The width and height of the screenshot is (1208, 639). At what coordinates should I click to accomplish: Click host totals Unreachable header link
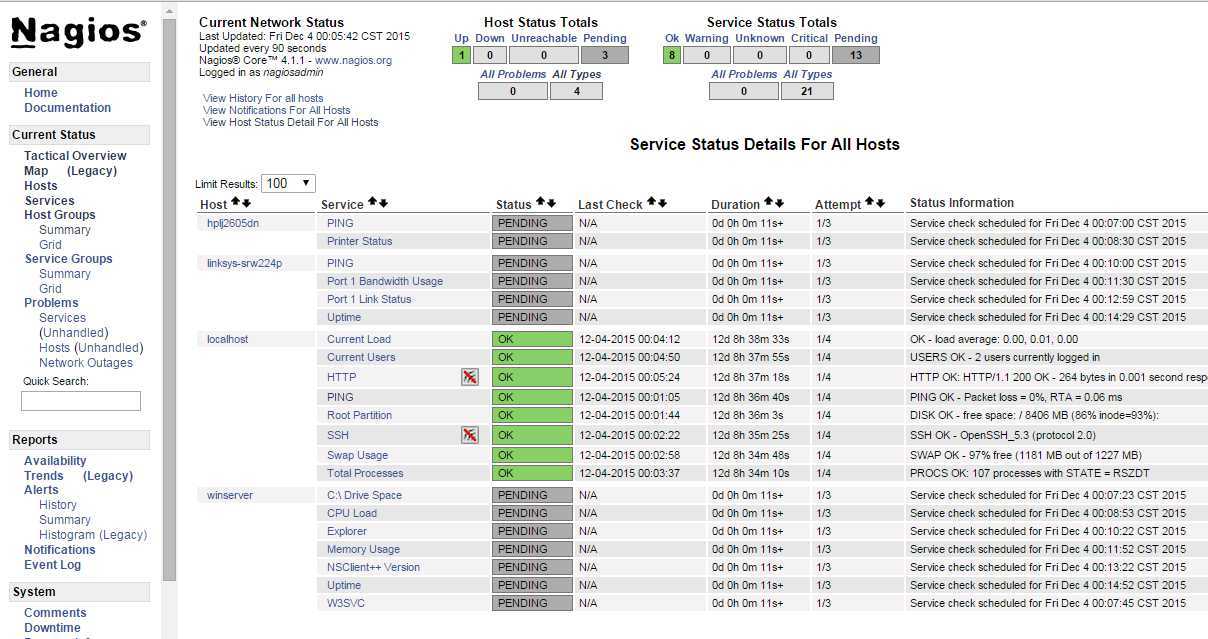(544, 38)
